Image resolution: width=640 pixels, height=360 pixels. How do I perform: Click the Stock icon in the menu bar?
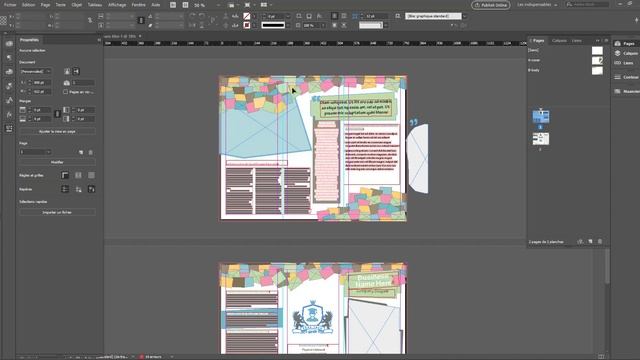click(x=185, y=5)
